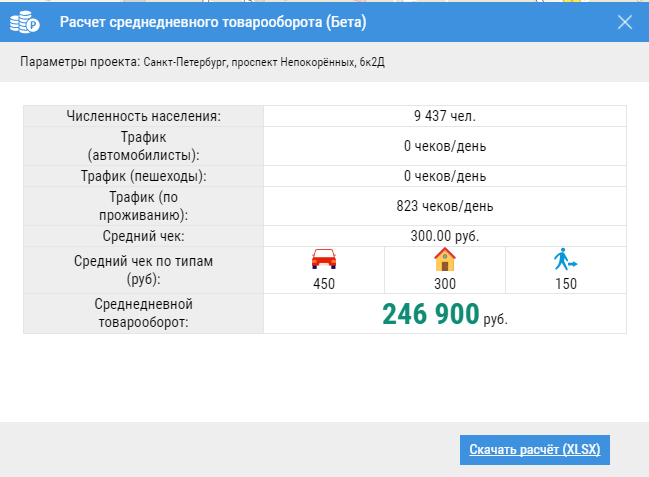Click the red car icon

(x=323, y=260)
